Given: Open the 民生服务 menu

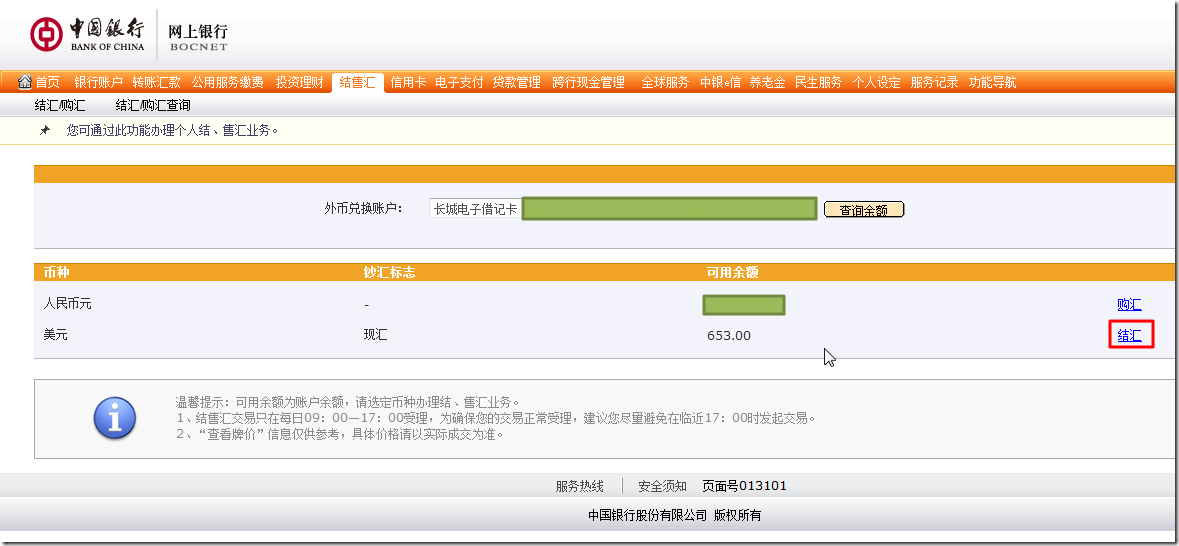Looking at the screenshot, I should [x=819, y=83].
